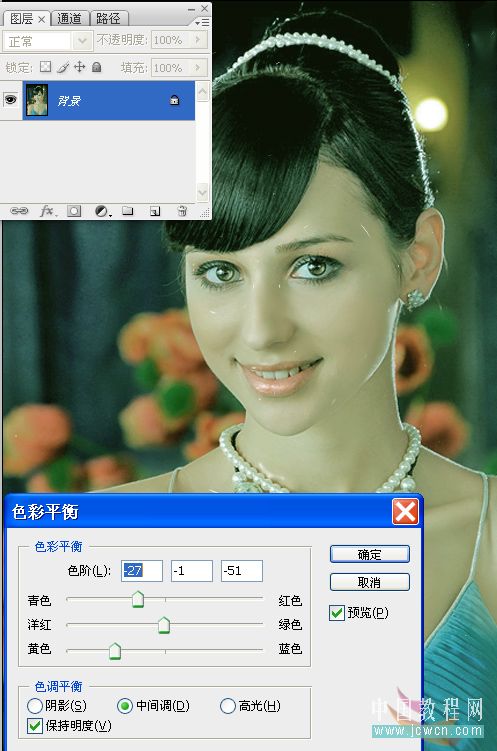
Task: Create a new layer icon
Action: tap(155, 211)
